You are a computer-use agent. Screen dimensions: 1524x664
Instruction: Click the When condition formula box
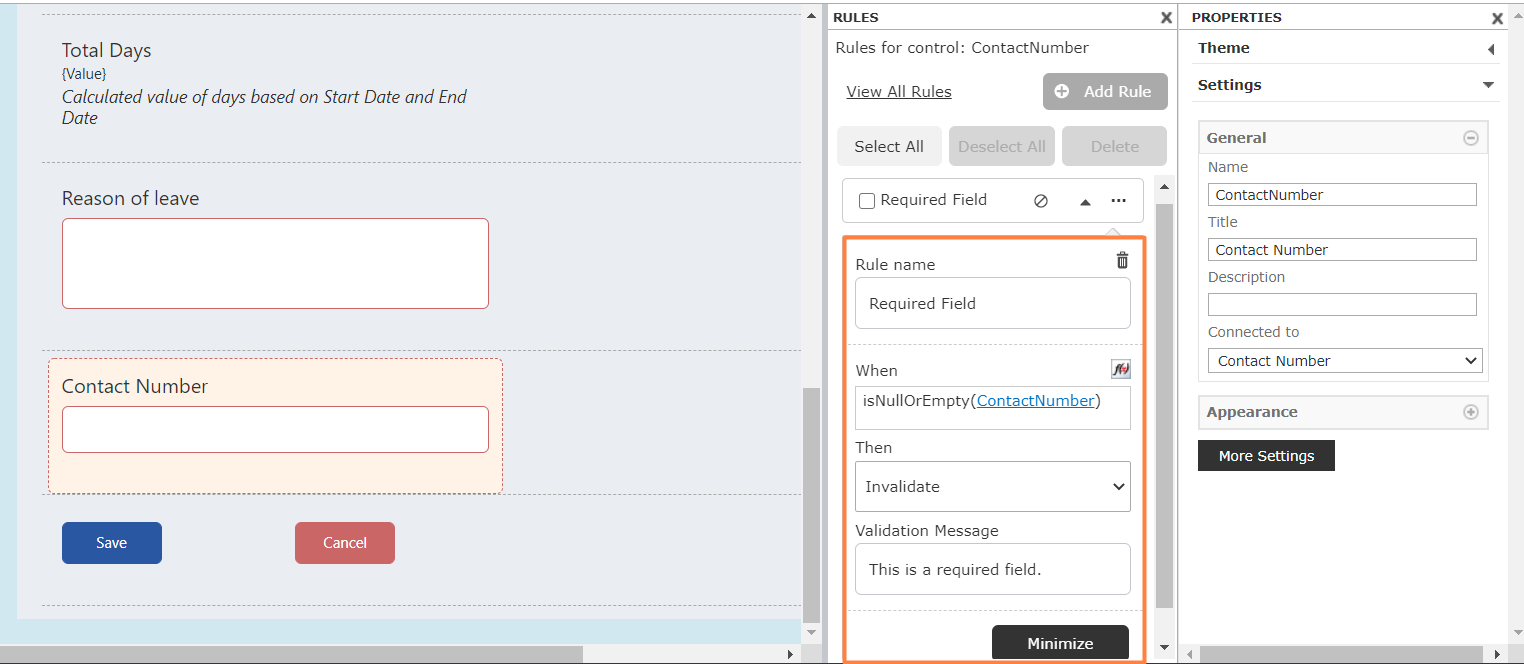point(993,408)
